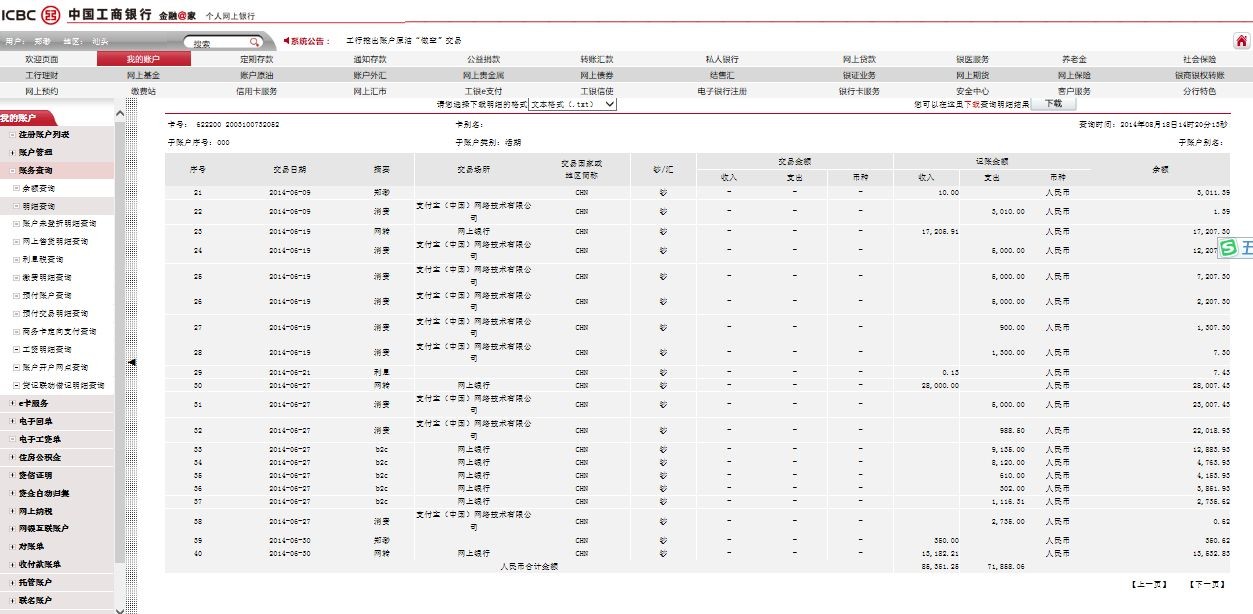Click the 下载 download button
Screen dimensions: 1253x614
(1053, 104)
